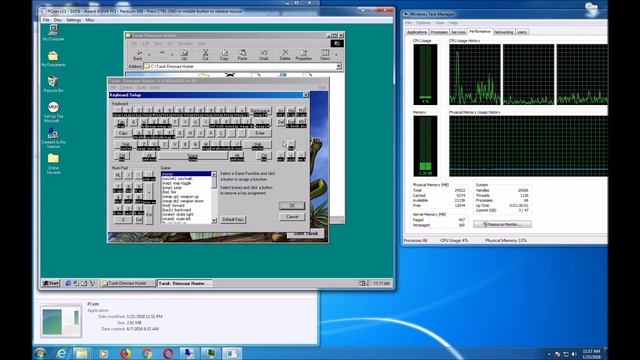
Task: Click Cut in the Explorer toolbar
Action: click(x=205, y=55)
